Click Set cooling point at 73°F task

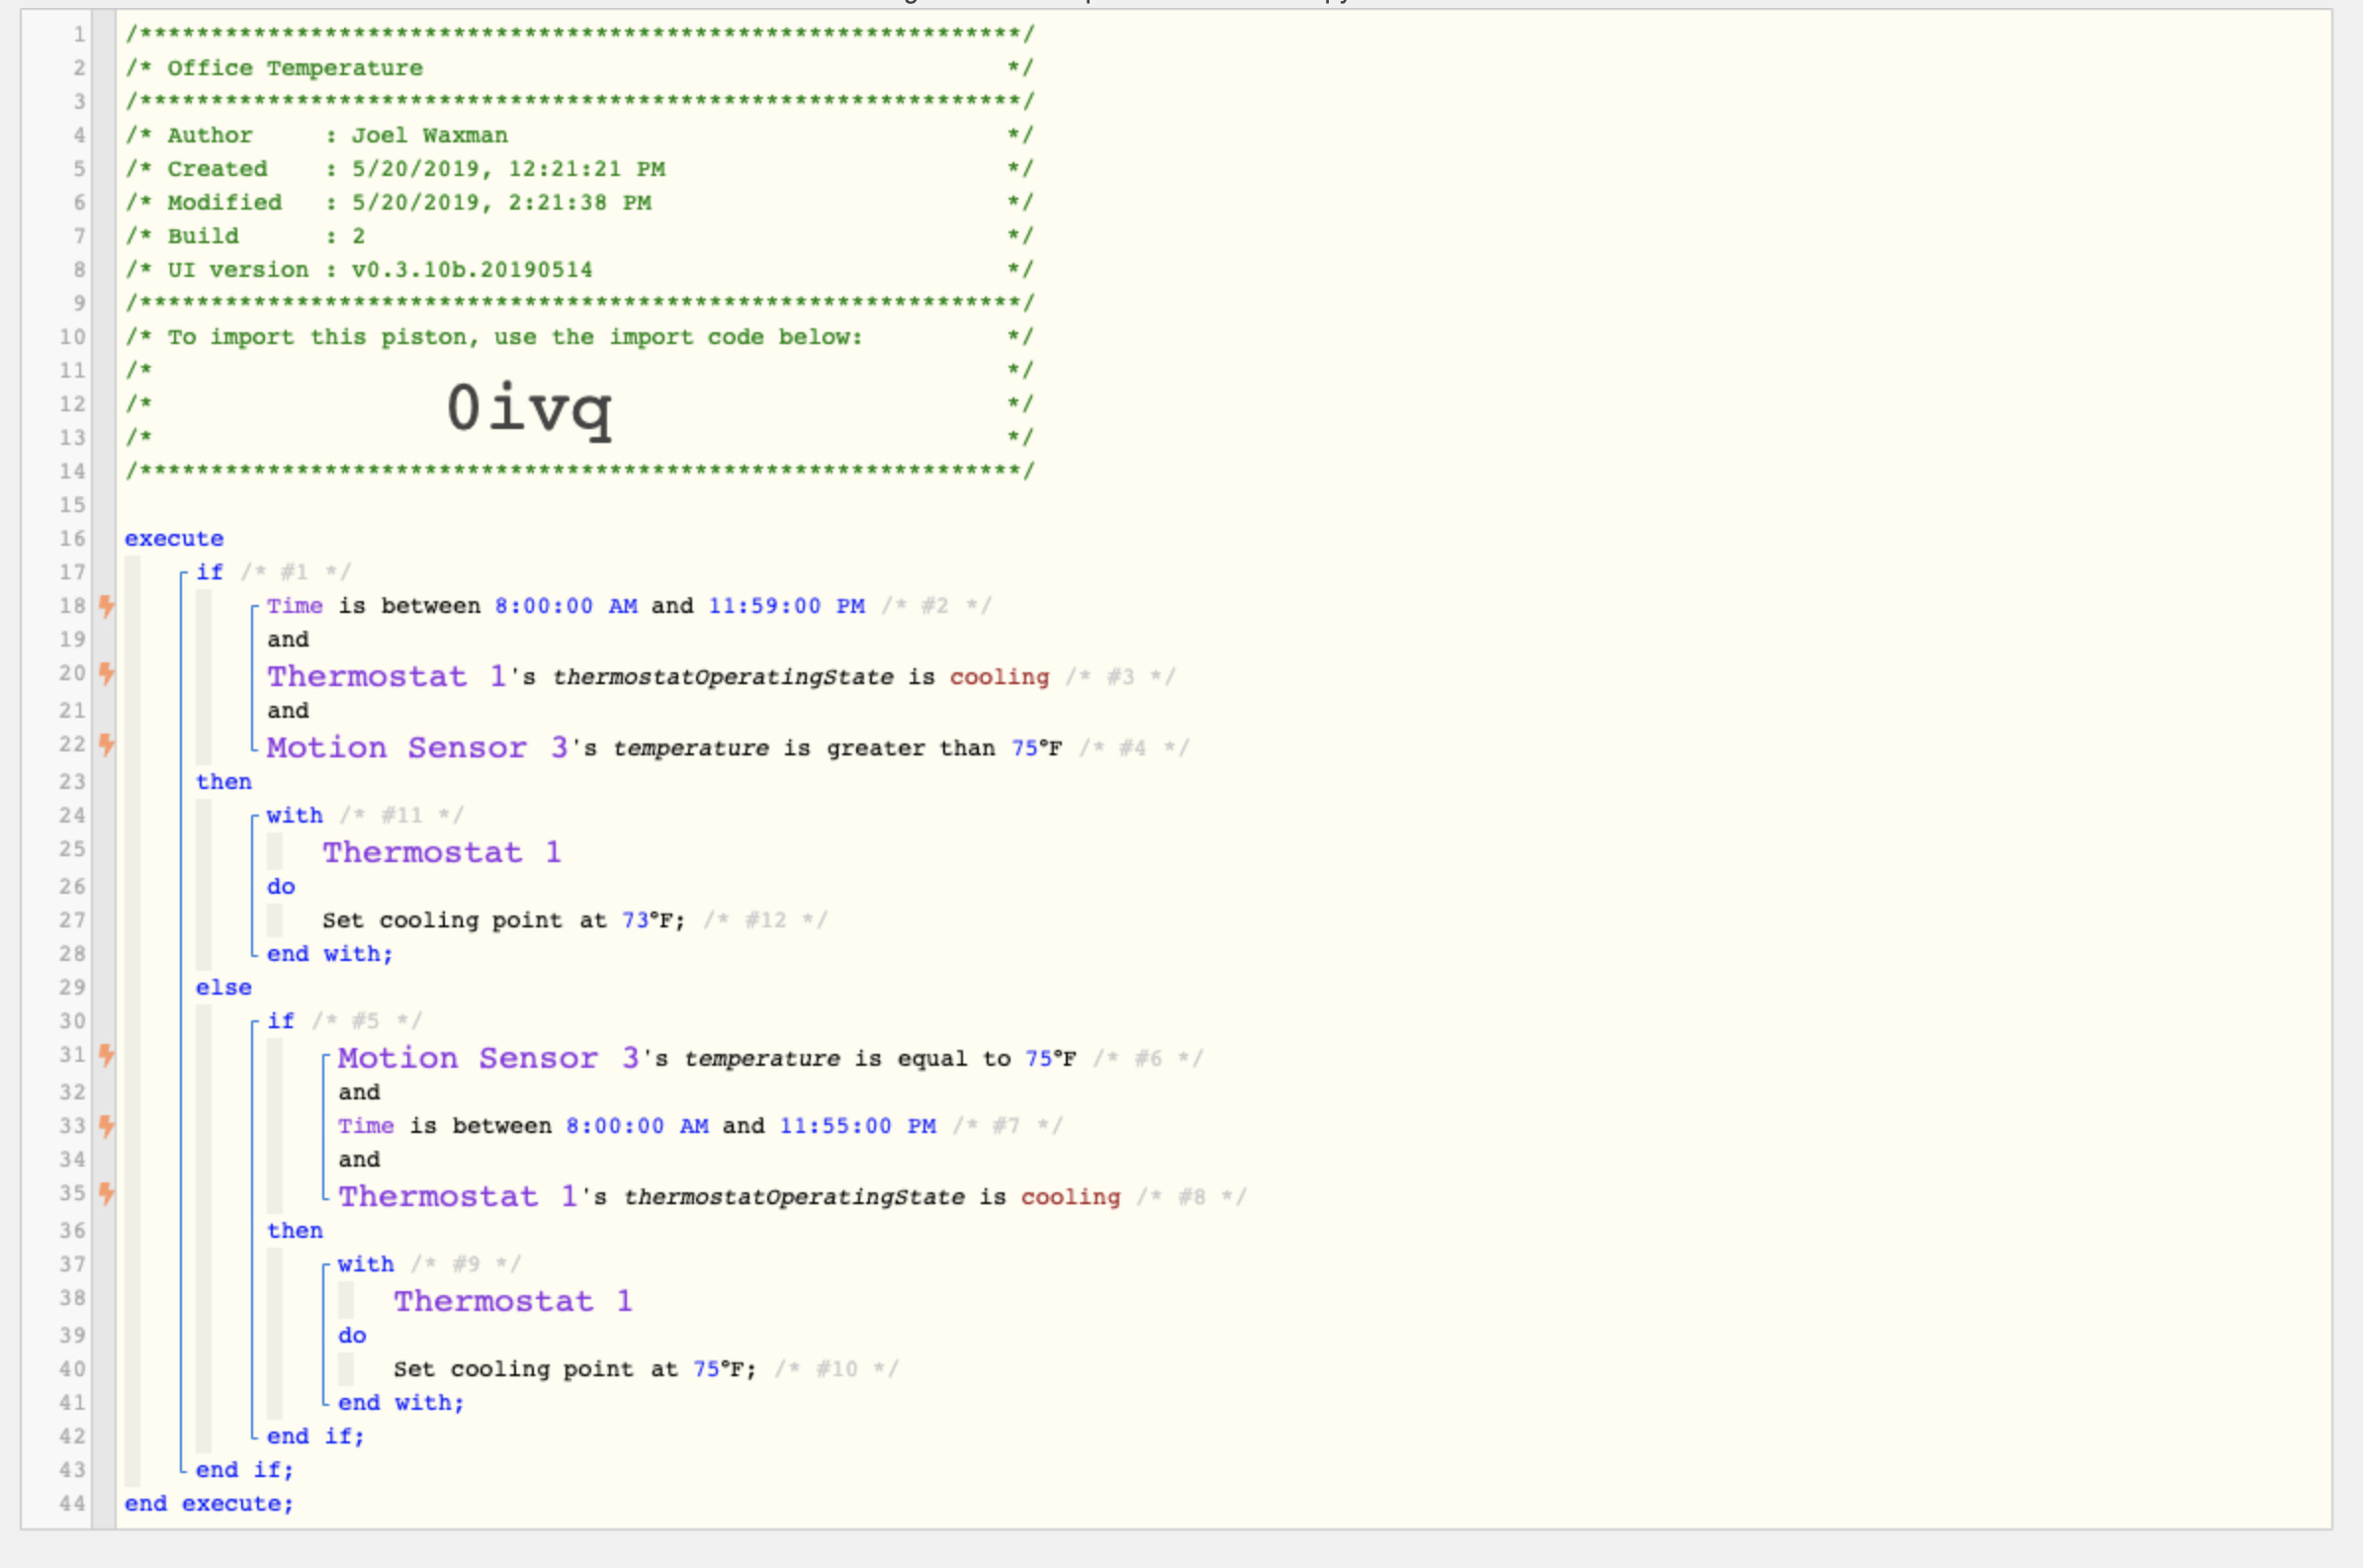(x=504, y=921)
